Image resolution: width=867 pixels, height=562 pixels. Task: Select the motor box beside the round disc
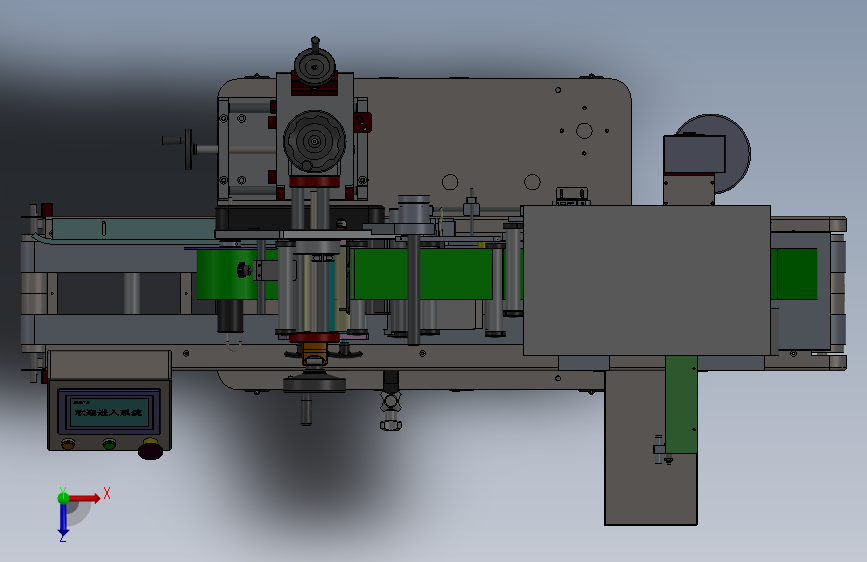click(694, 154)
